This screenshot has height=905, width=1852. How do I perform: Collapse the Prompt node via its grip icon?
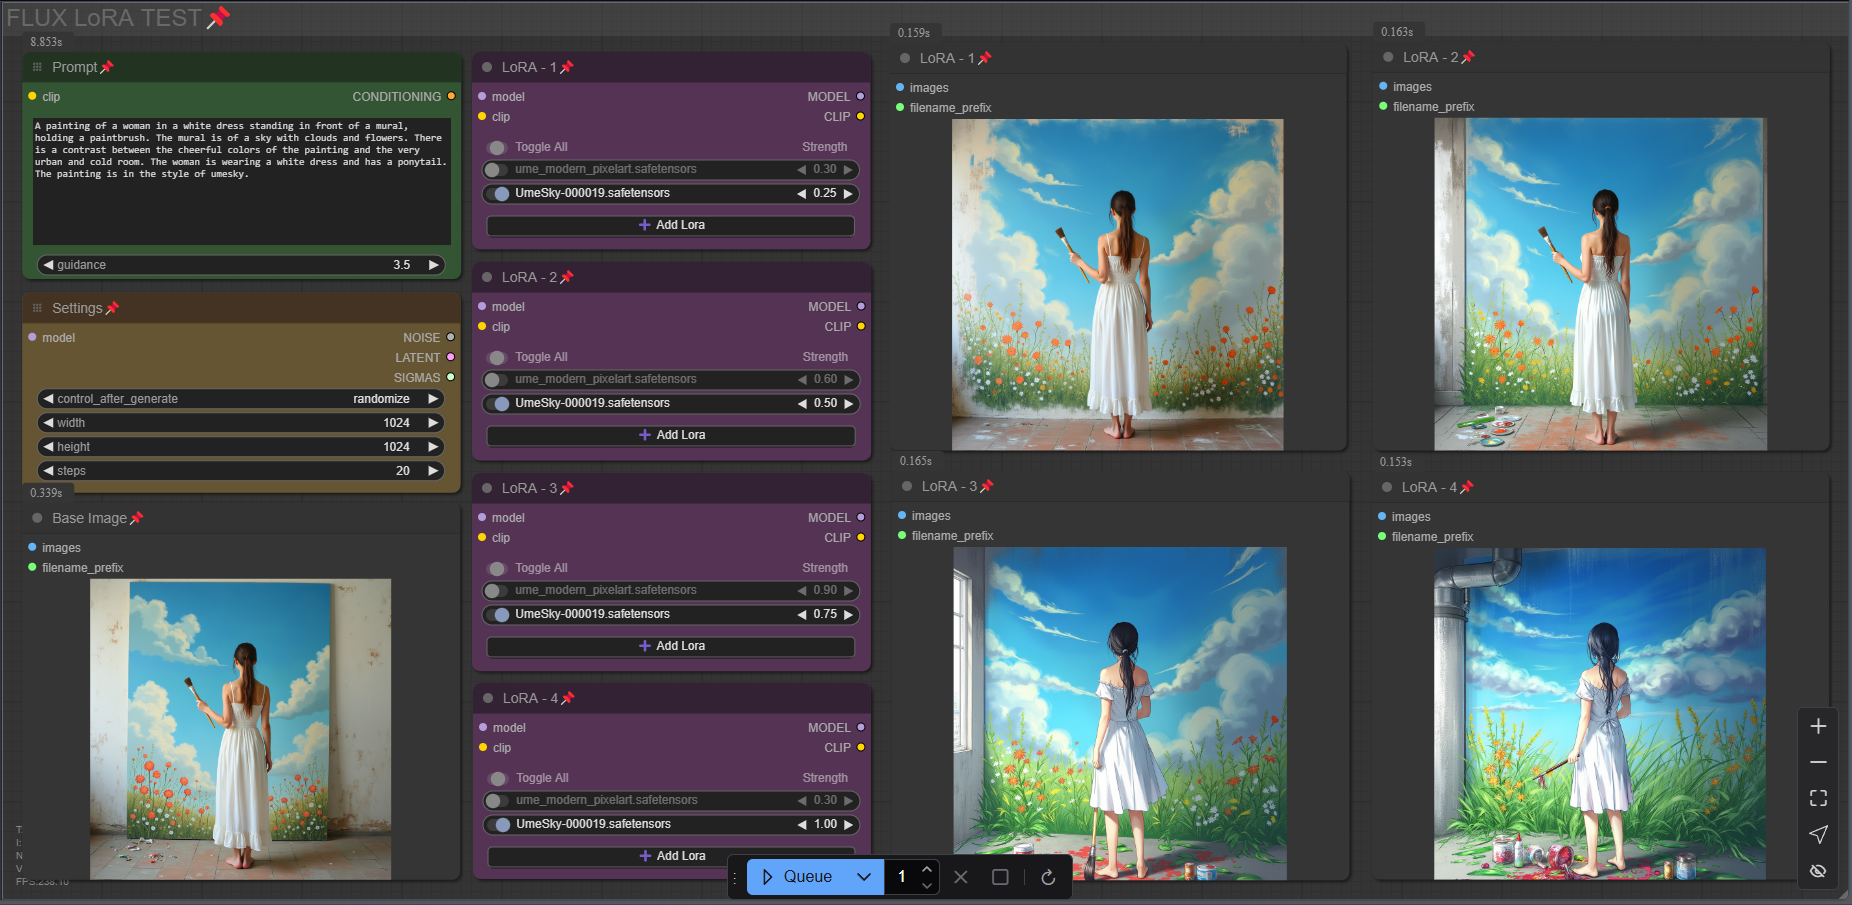pos(37,67)
